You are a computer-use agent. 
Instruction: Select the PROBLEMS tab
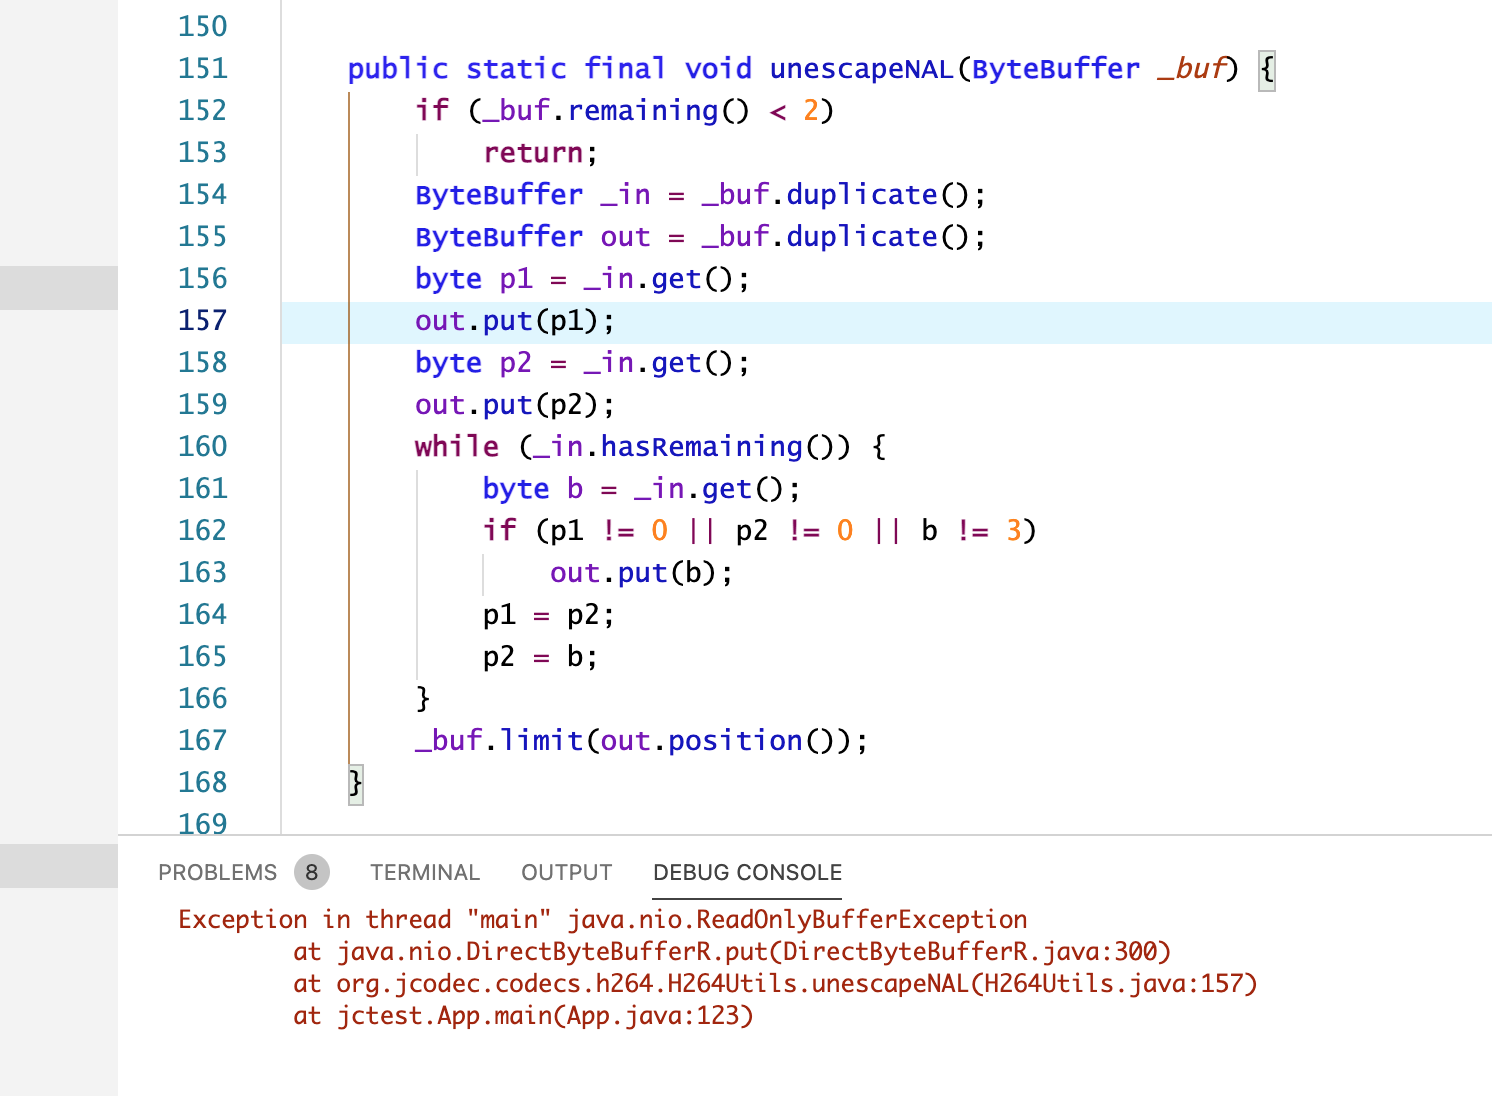click(x=217, y=872)
